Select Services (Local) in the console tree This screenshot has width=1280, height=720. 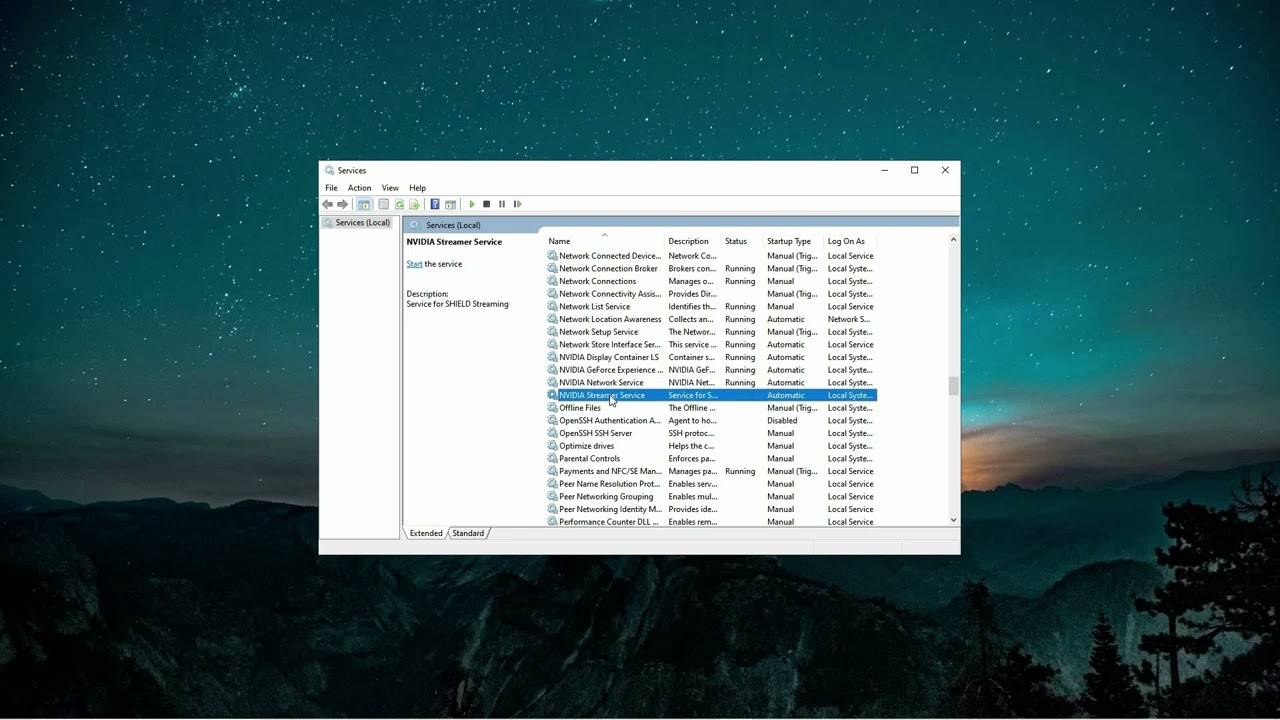pyautogui.click(x=362, y=223)
